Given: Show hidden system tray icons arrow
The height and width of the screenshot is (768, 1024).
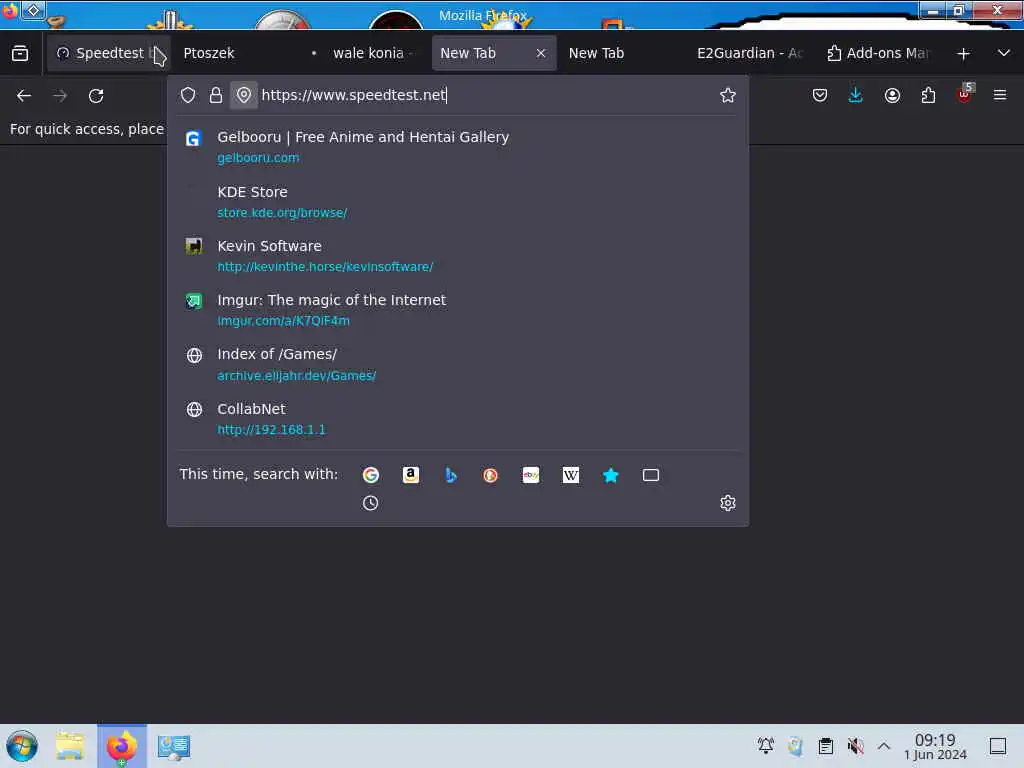Looking at the screenshot, I should point(884,746).
